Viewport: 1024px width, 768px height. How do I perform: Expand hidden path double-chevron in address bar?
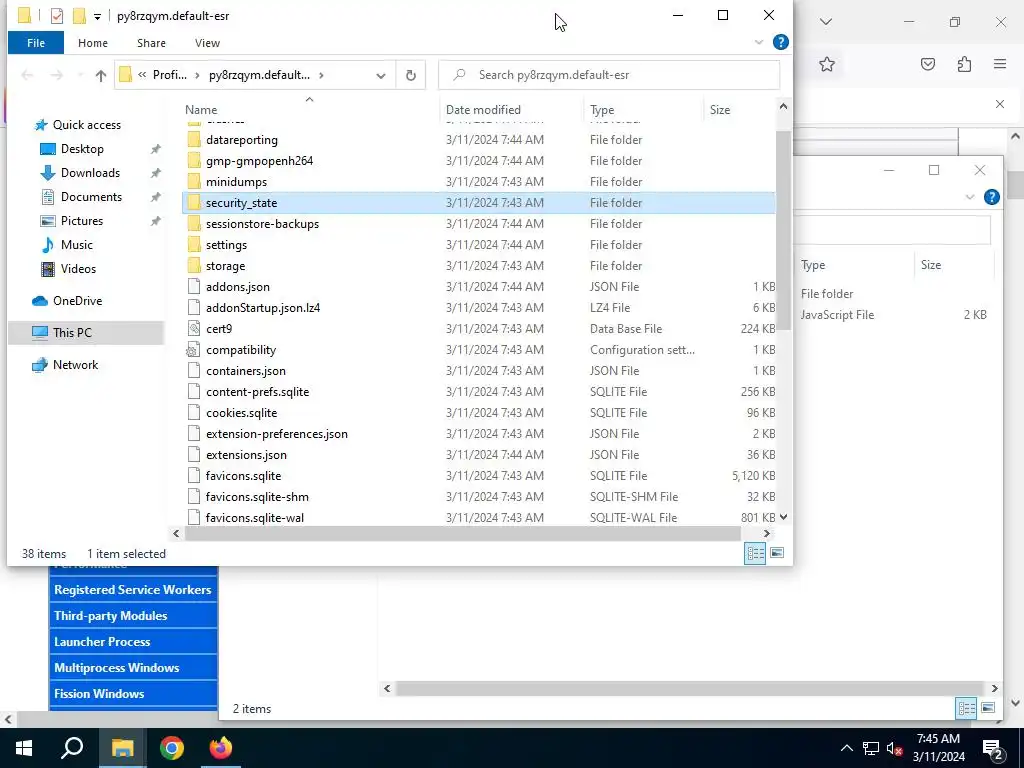point(142,75)
